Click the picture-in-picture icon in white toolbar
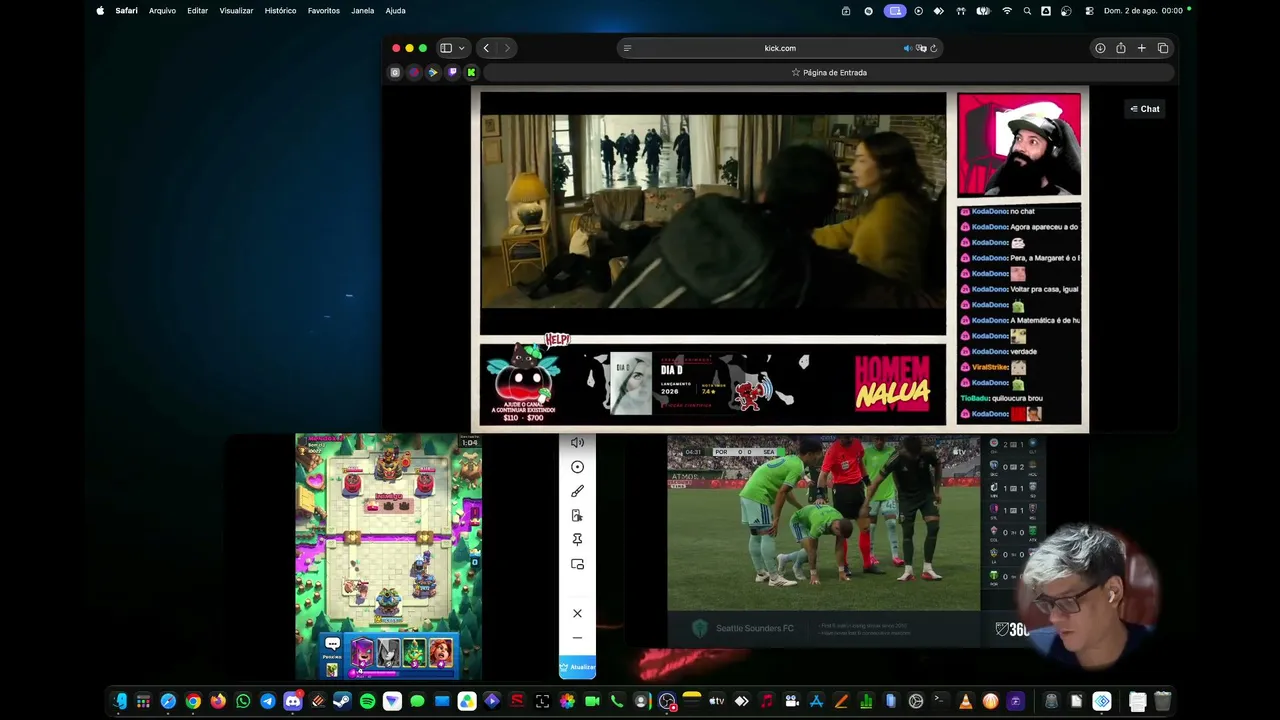1280x720 pixels. coord(577,564)
